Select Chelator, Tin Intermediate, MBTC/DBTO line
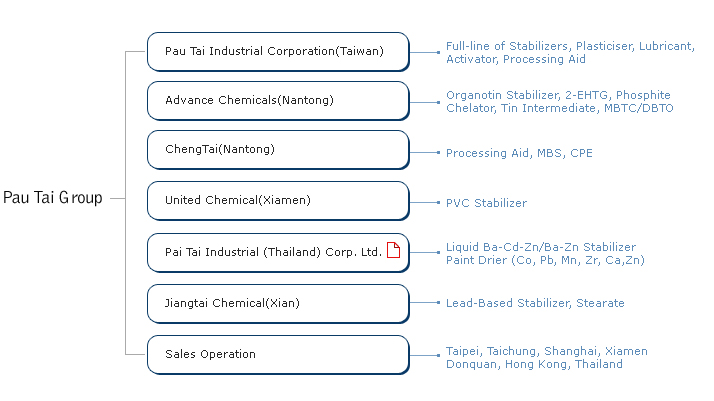The image size is (714, 401). [560, 108]
